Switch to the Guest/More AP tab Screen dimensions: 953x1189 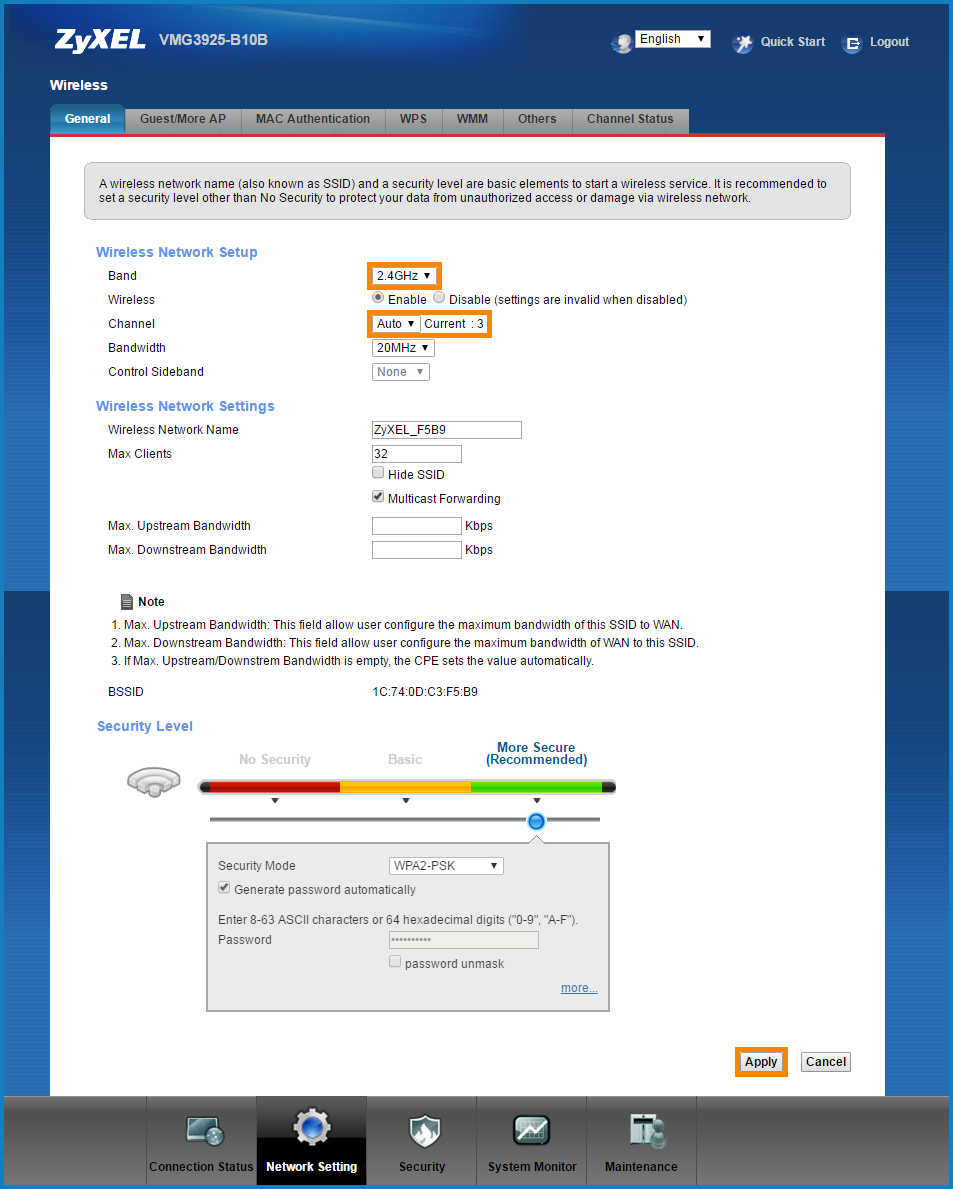coord(183,119)
